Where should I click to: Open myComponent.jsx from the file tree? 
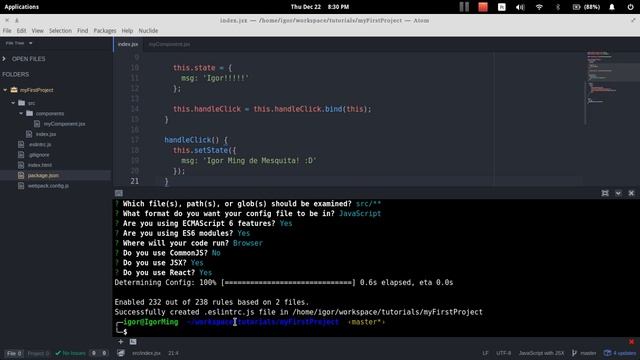[64, 124]
